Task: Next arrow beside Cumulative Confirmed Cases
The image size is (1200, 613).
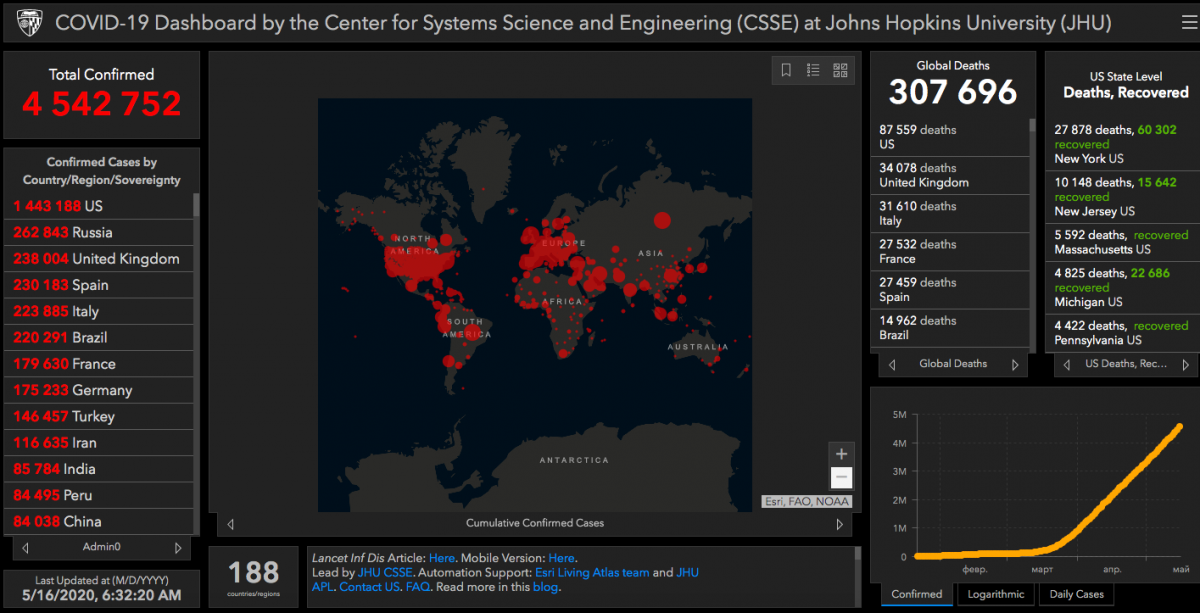Action: (x=840, y=523)
